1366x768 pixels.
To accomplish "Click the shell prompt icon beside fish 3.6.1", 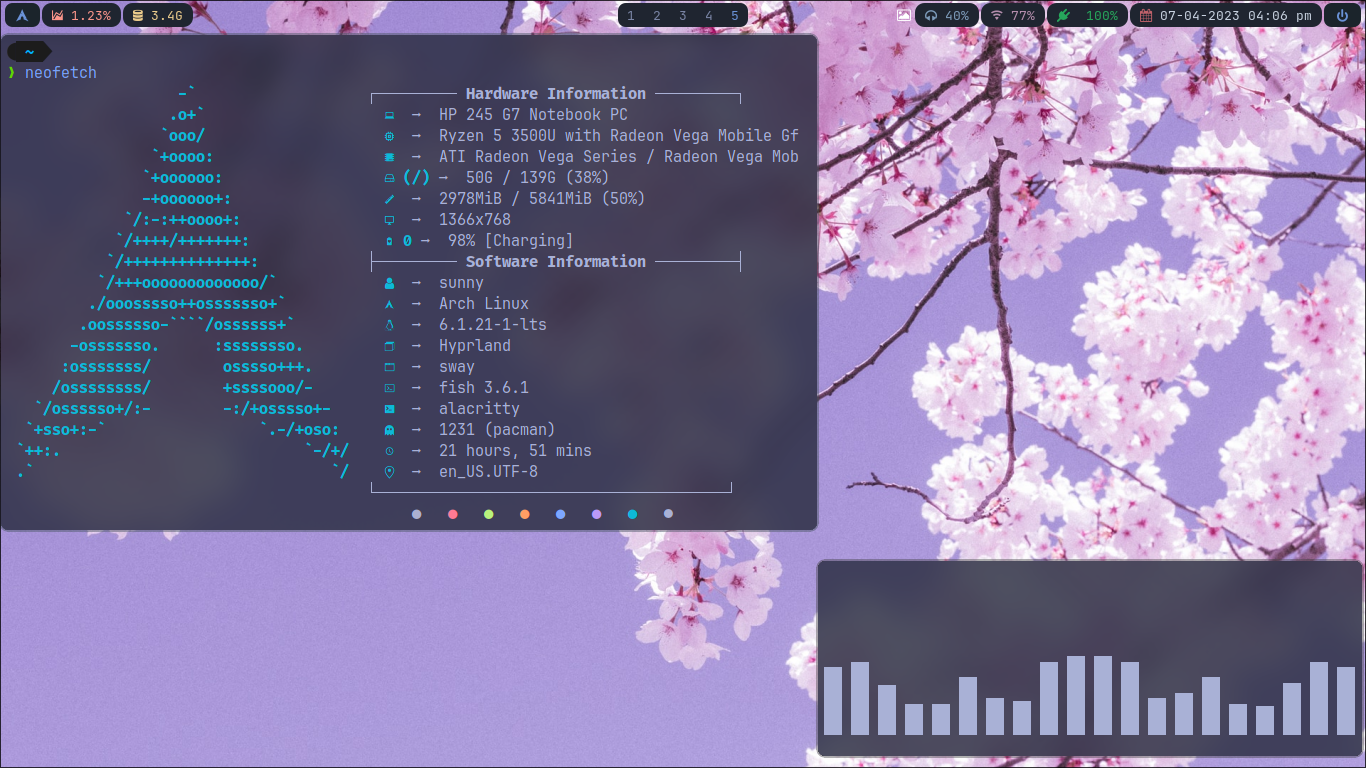I will tap(389, 388).
